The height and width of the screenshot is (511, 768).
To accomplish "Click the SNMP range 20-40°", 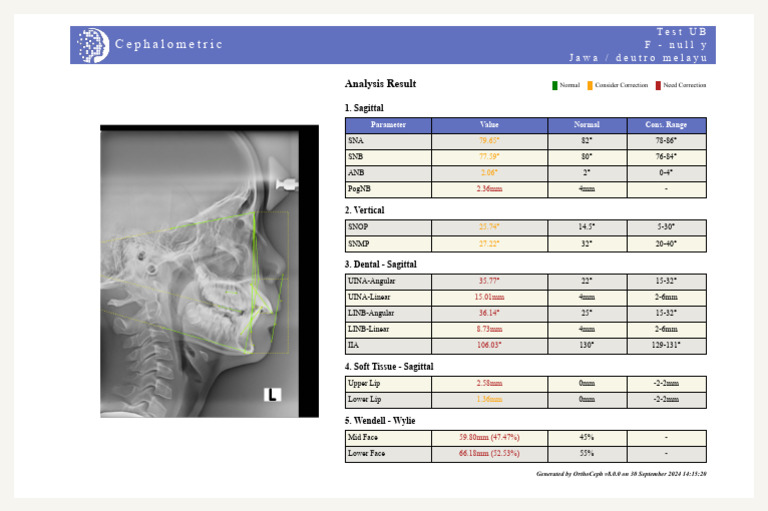I will [x=666, y=244].
